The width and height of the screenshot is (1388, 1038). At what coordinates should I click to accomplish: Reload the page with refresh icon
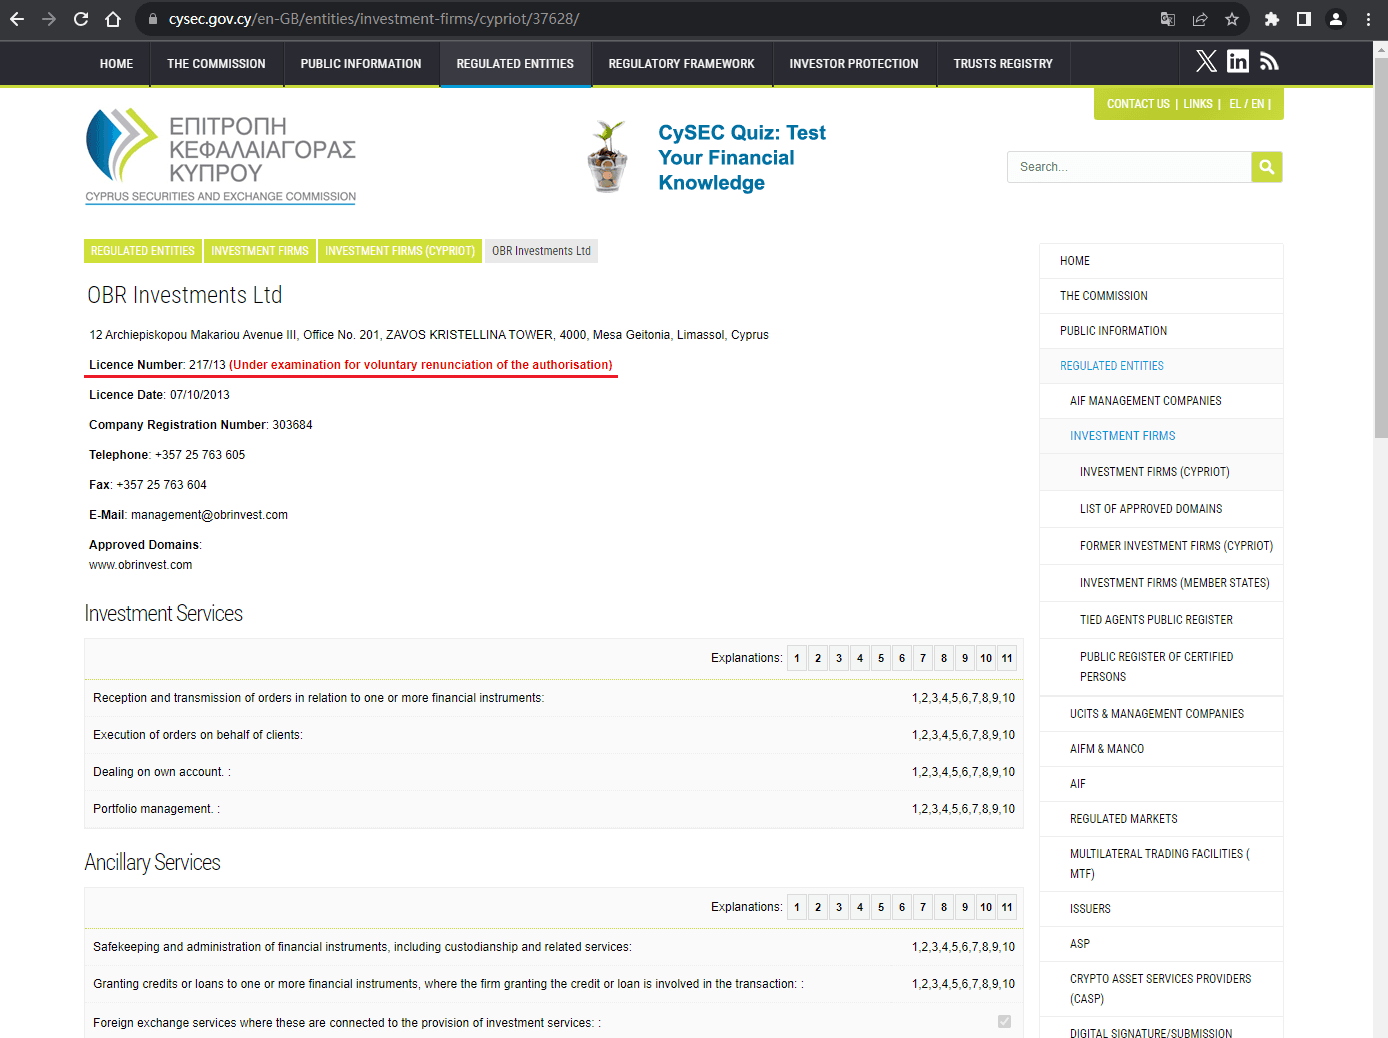81,19
